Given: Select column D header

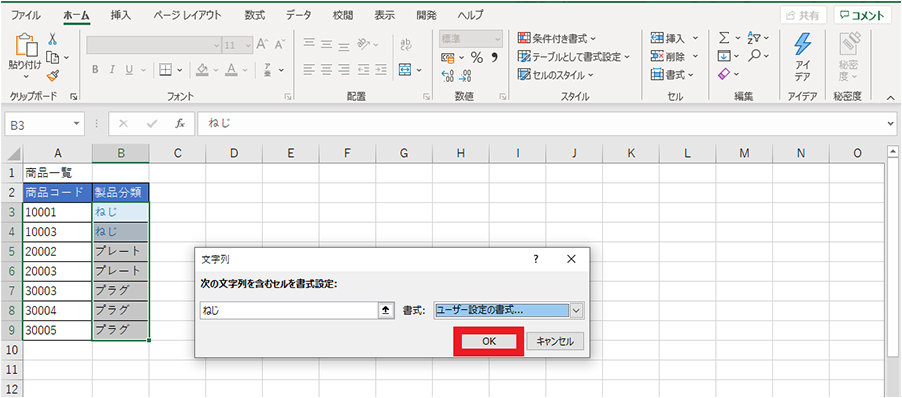Looking at the screenshot, I should (x=234, y=153).
